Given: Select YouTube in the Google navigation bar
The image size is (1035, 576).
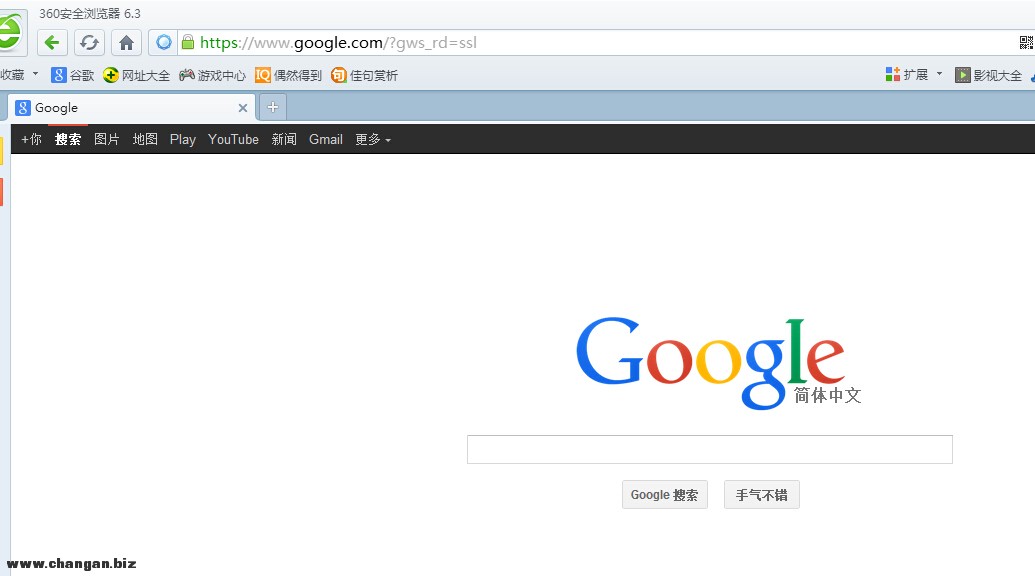Looking at the screenshot, I should (x=233, y=140).
